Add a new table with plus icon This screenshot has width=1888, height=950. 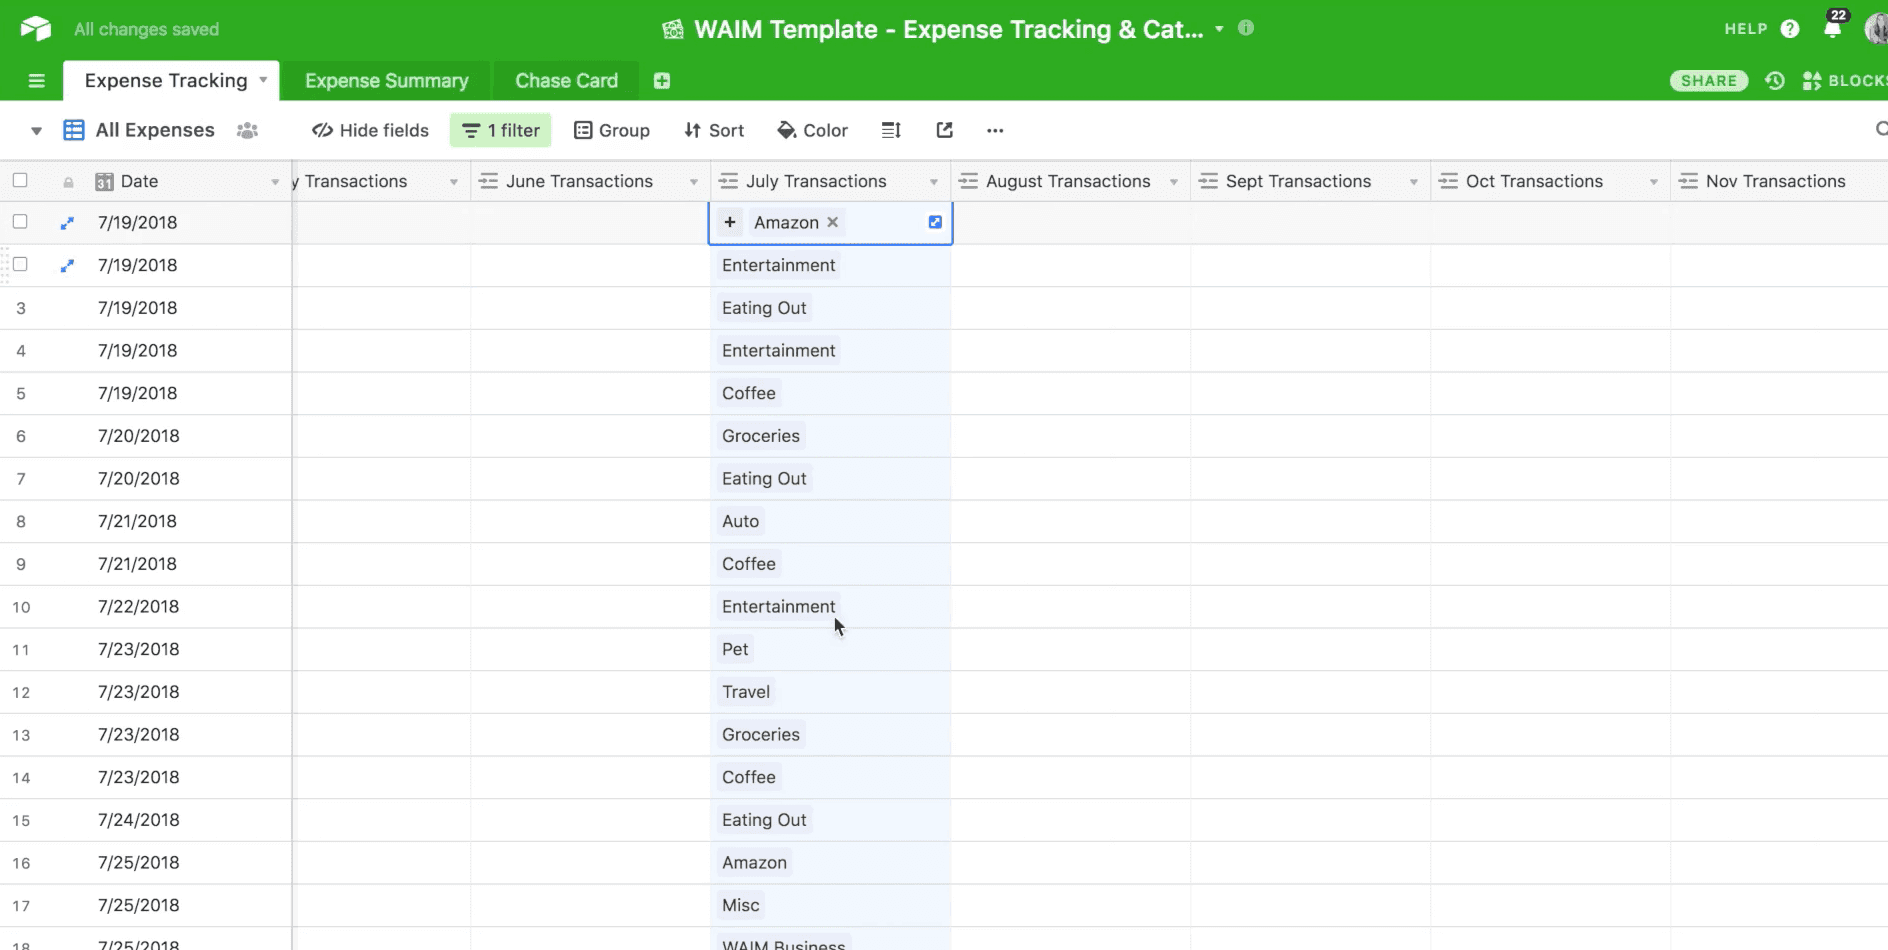[x=662, y=81]
